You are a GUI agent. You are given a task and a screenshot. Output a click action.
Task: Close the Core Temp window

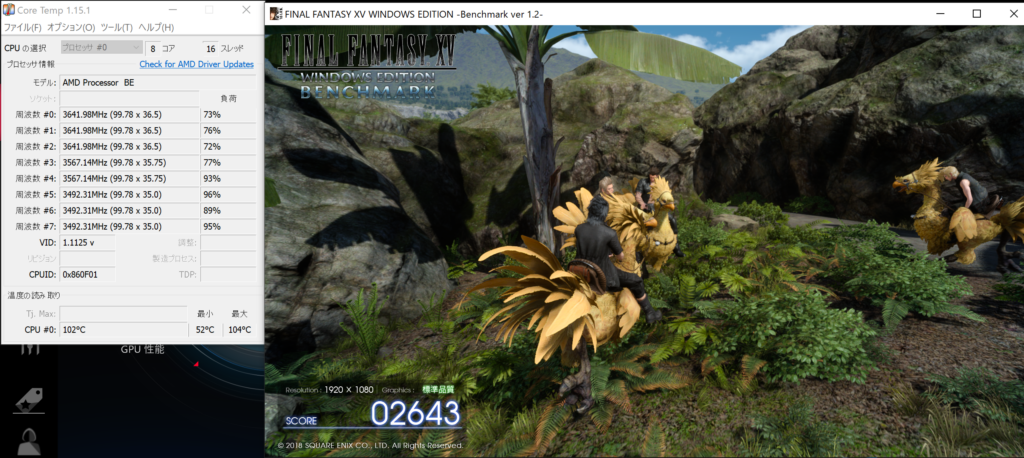point(246,10)
